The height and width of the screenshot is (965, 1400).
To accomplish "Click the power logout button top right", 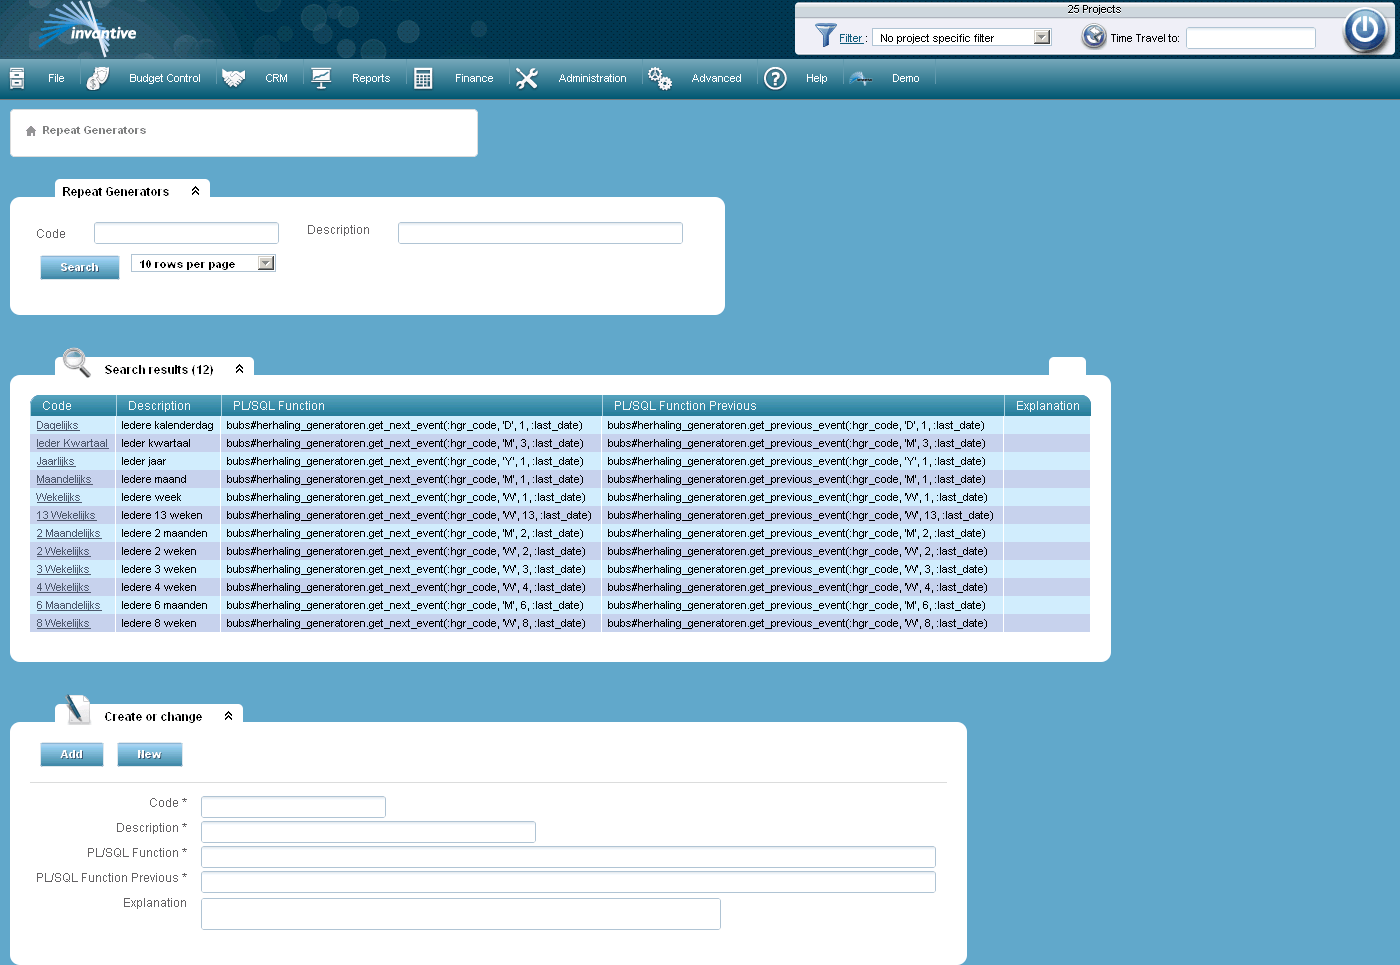I will click(x=1365, y=30).
